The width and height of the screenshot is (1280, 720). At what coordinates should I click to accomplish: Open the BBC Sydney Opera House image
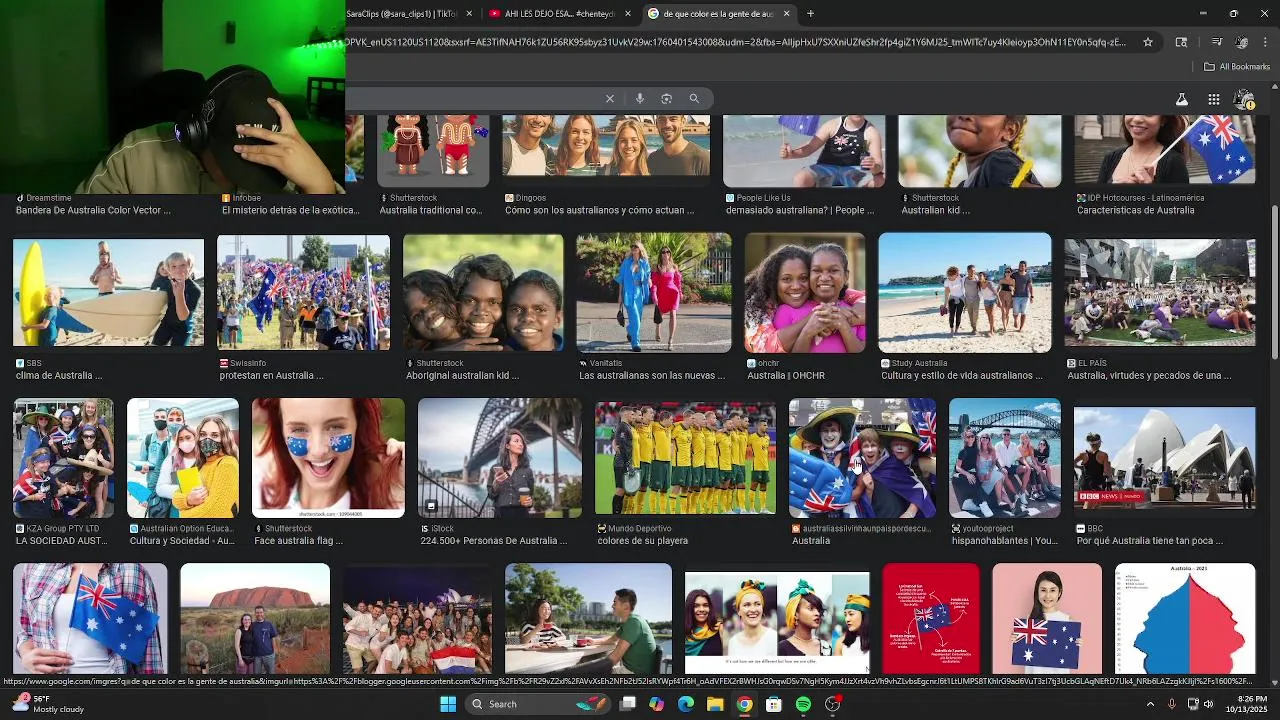click(x=1164, y=458)
